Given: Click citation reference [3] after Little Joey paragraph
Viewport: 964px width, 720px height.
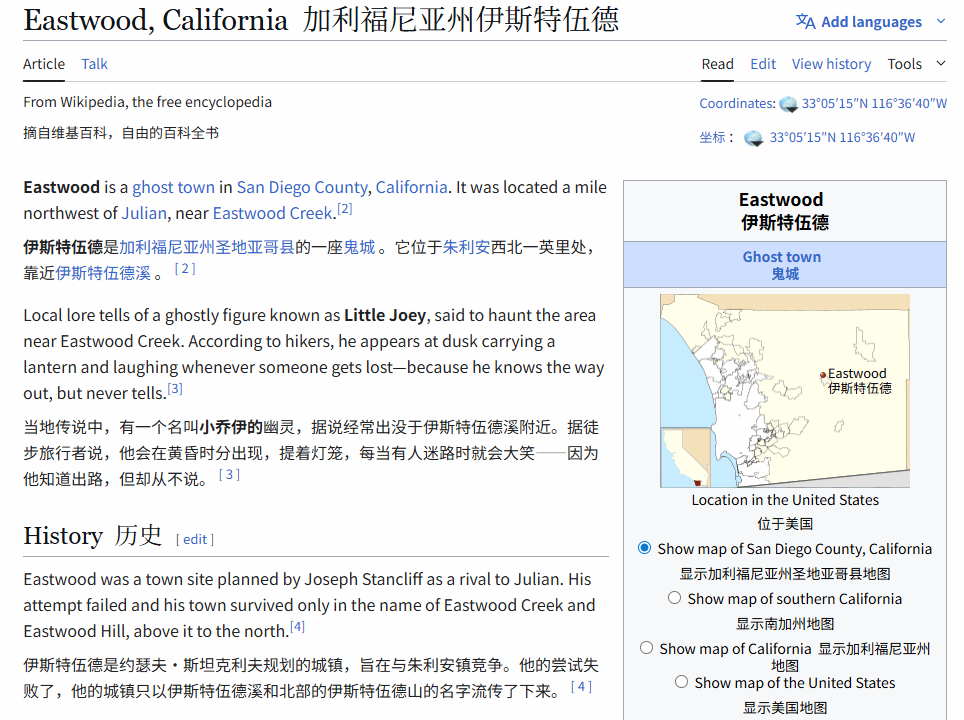Looking at the screenshot, I should click(175, 389).
